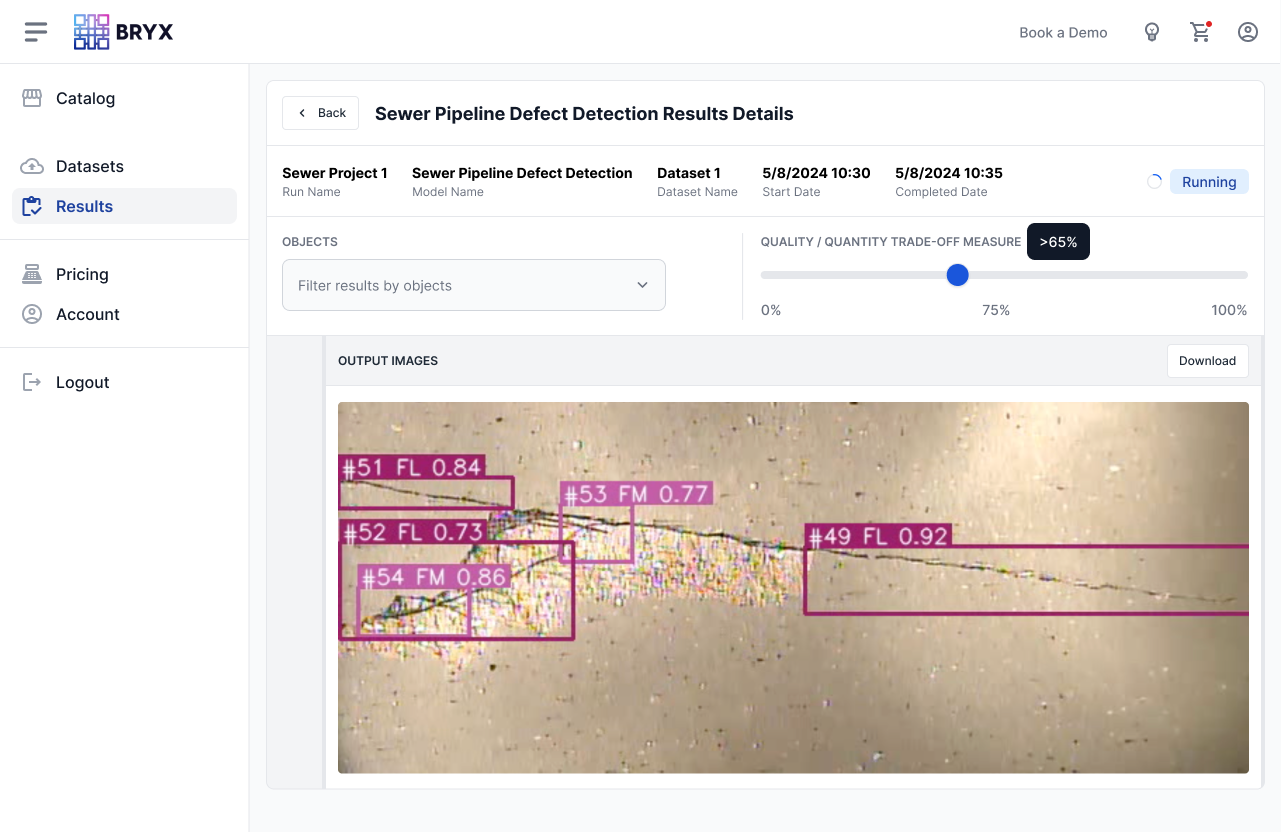The image size is (1281, 832).
Task: Click the Datasets cloud upload icon
Action: click(32, 166)
